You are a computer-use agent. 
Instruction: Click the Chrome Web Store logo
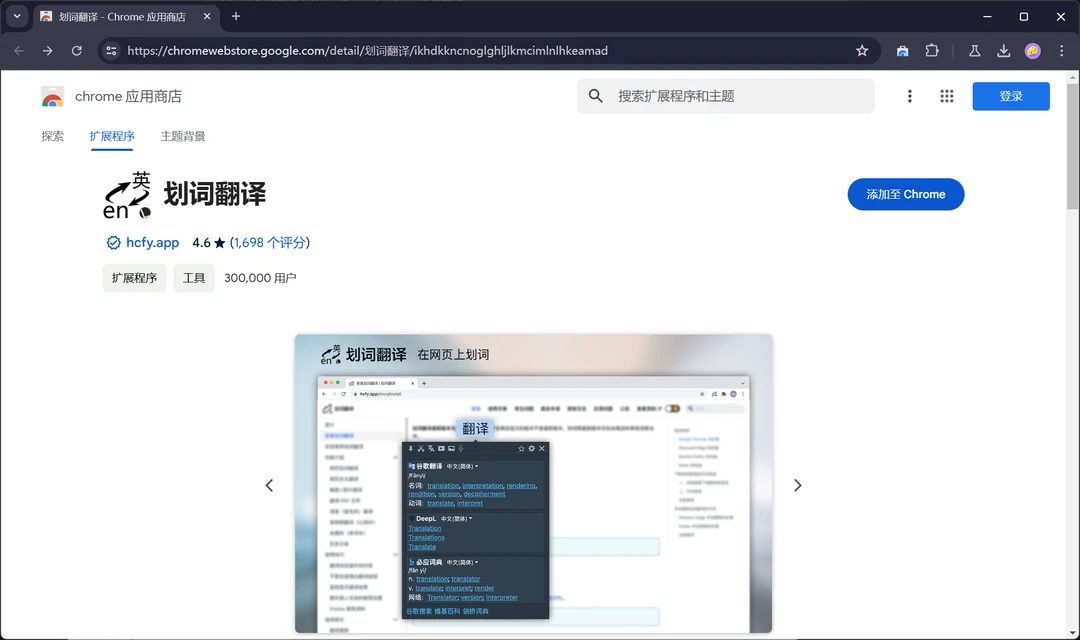pos(52,96)
